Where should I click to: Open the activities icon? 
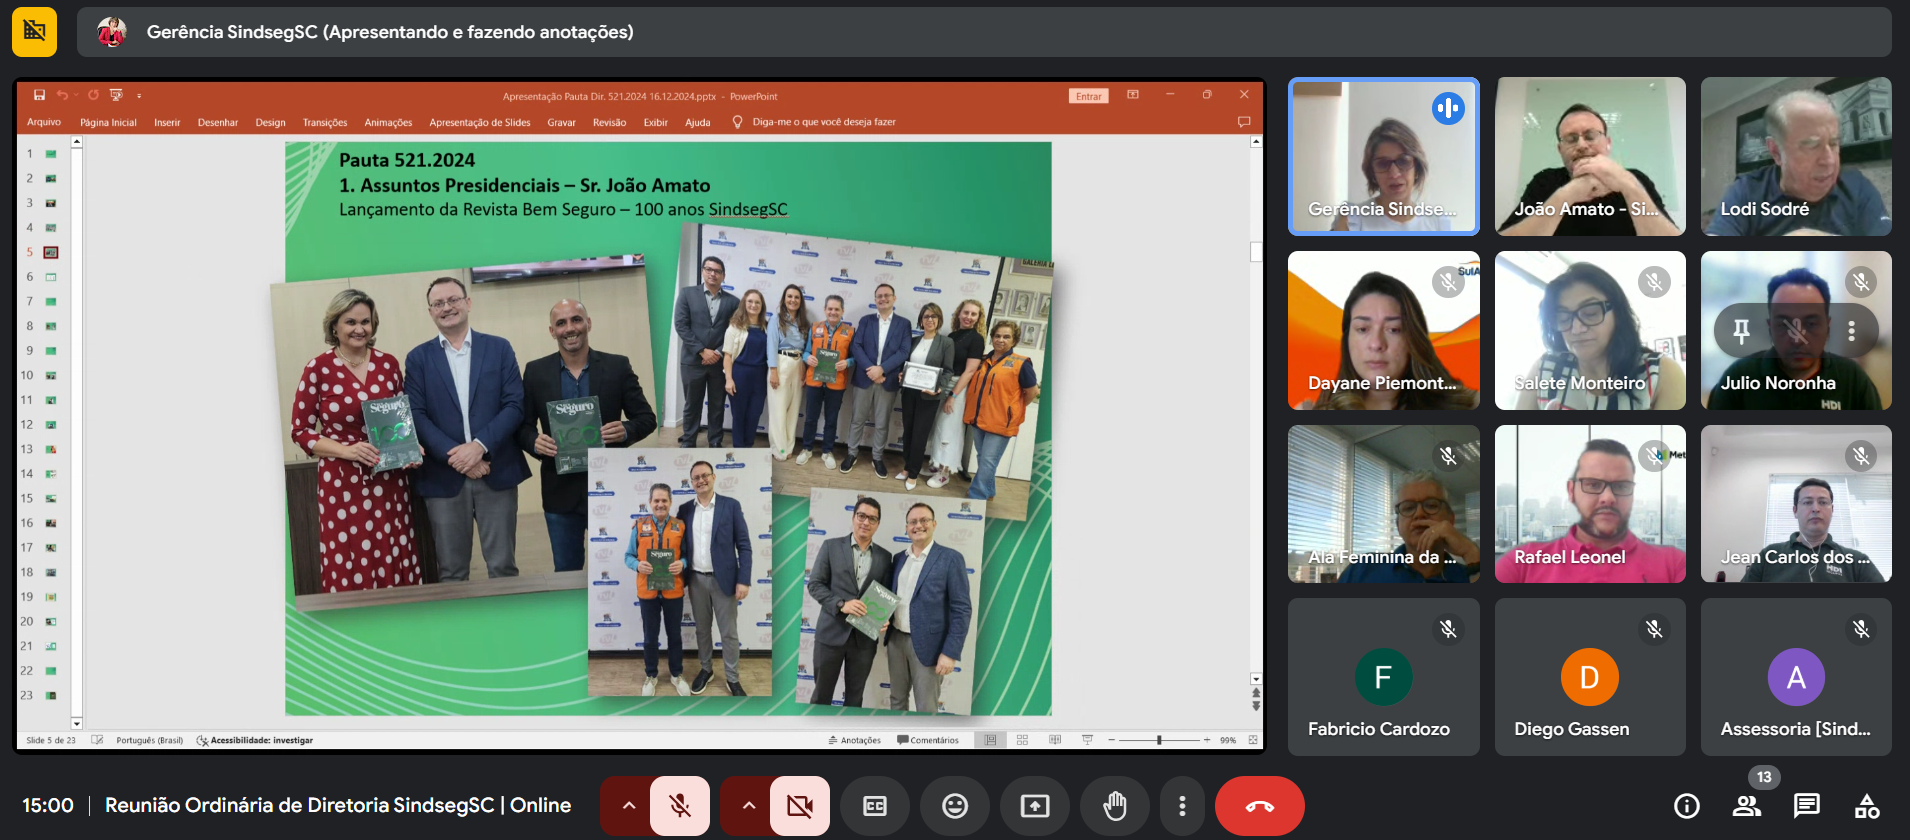coord(1866,806)
